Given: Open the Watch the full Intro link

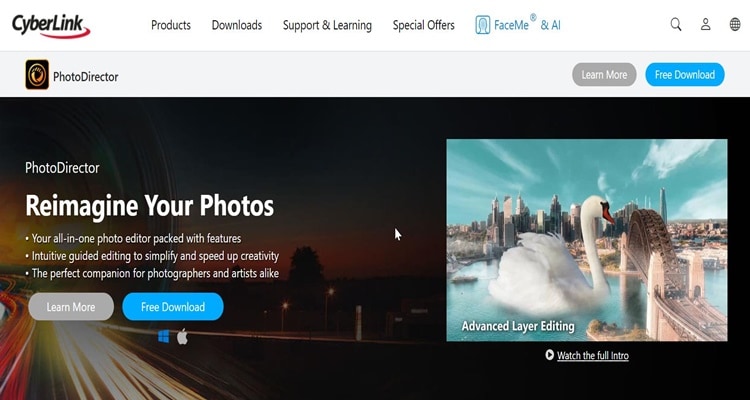Looking at the screenshot, I should point(593,356).
